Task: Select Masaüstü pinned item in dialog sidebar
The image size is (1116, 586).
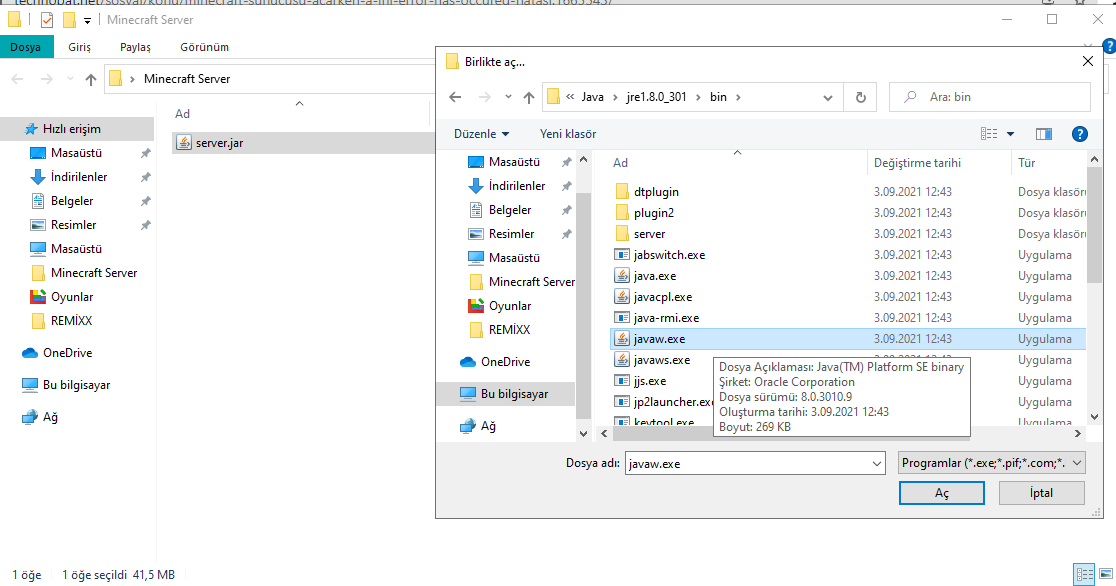Action: tap(514, 162)
